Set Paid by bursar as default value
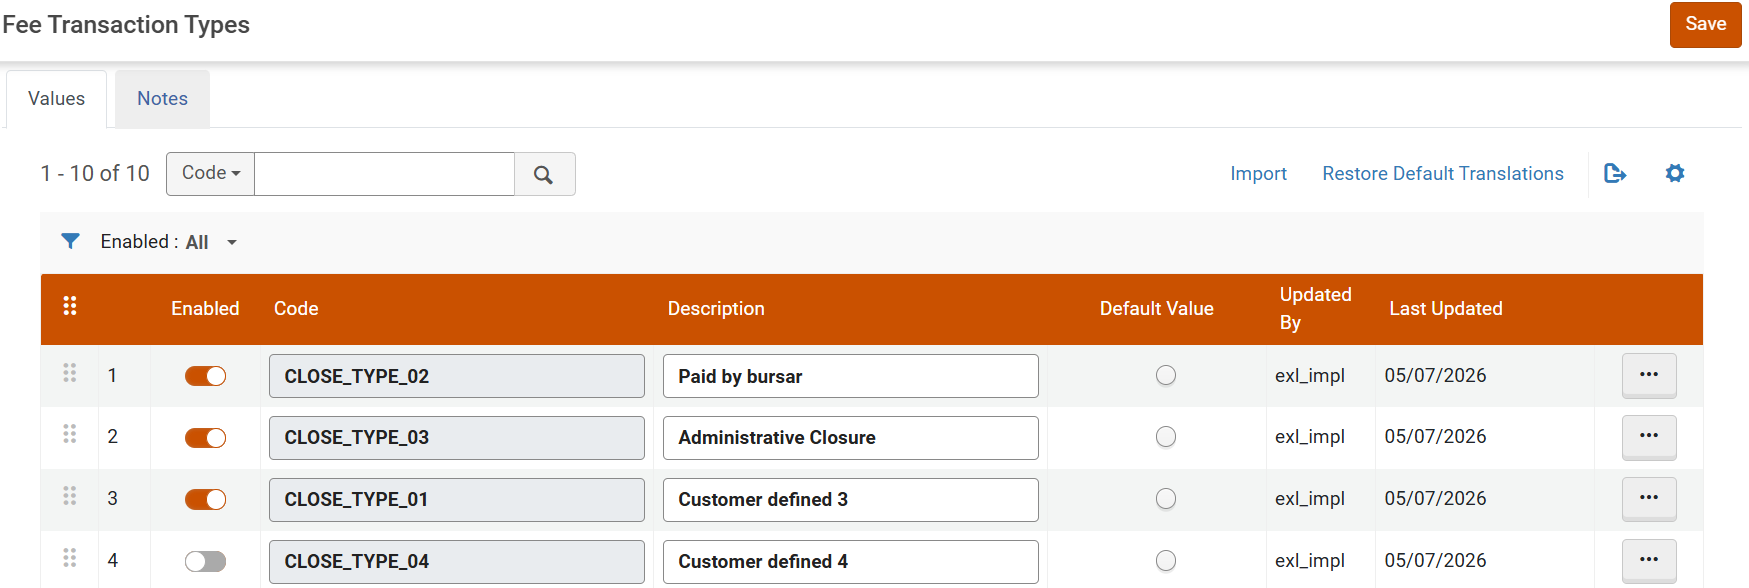 1166,375
